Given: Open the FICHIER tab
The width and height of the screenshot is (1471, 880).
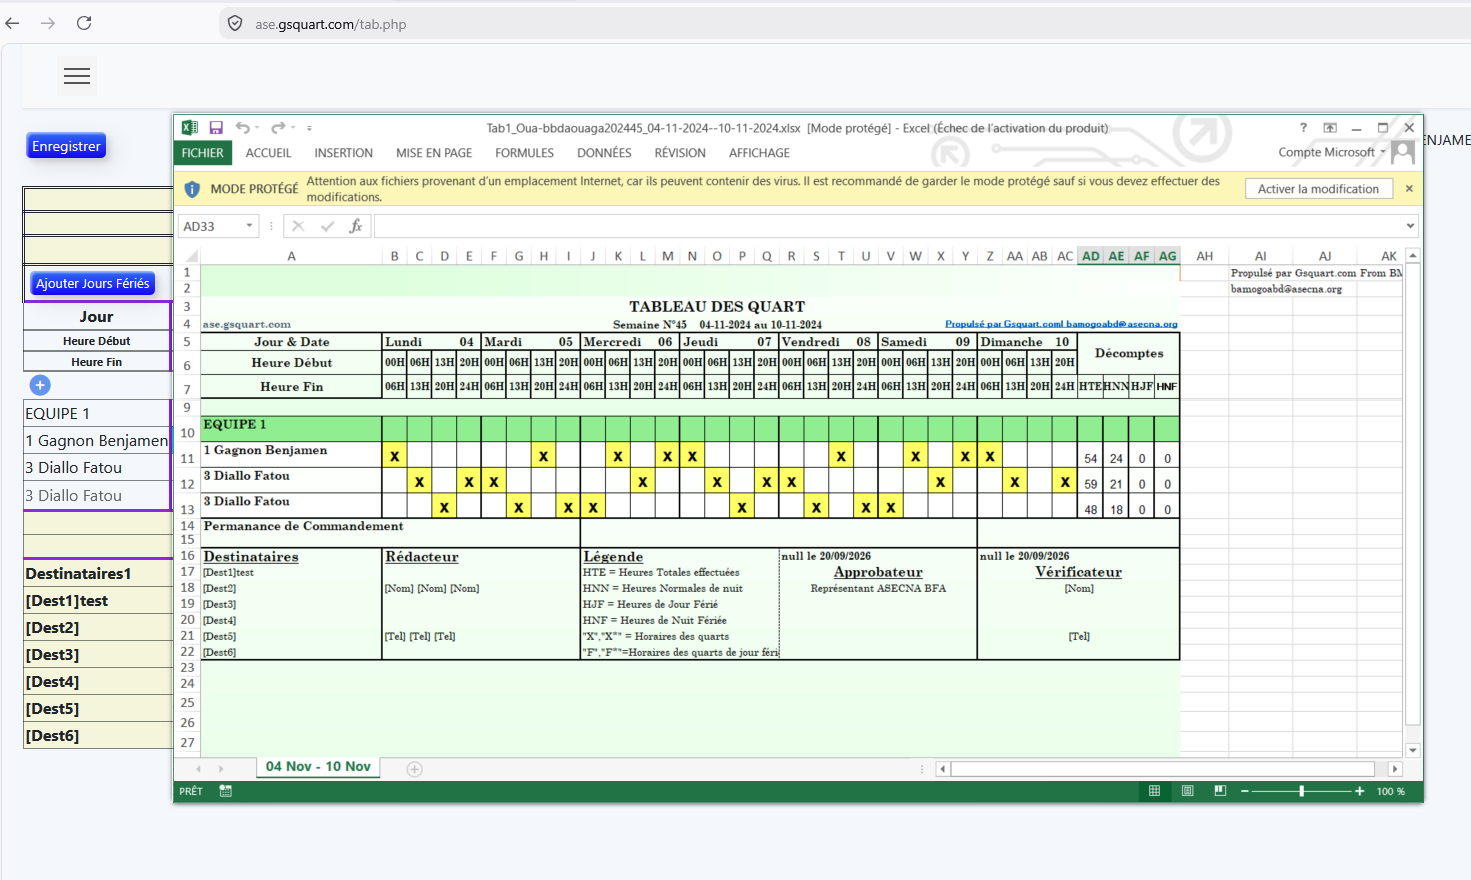Looking at the screenshot, I should (203, 153).
